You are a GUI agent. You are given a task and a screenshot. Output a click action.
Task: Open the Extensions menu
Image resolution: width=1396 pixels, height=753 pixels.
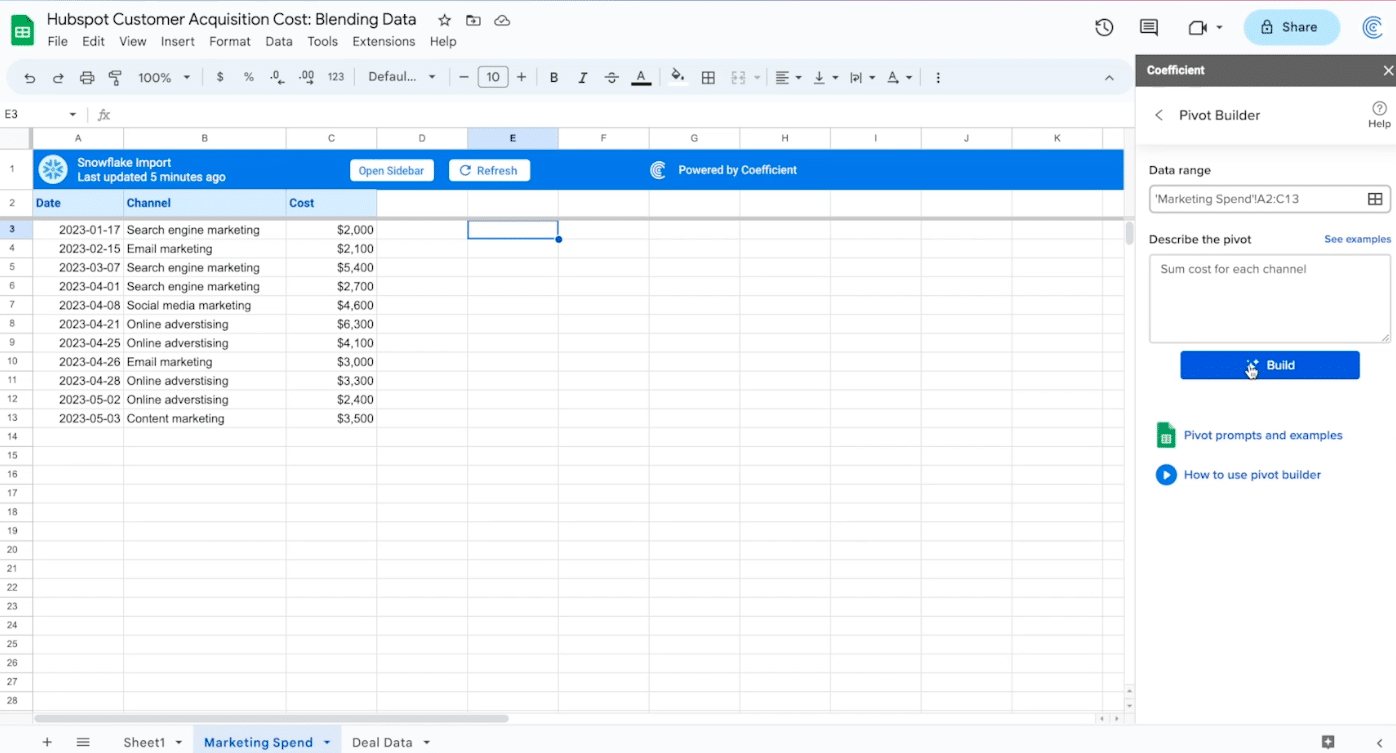(384, 42)
